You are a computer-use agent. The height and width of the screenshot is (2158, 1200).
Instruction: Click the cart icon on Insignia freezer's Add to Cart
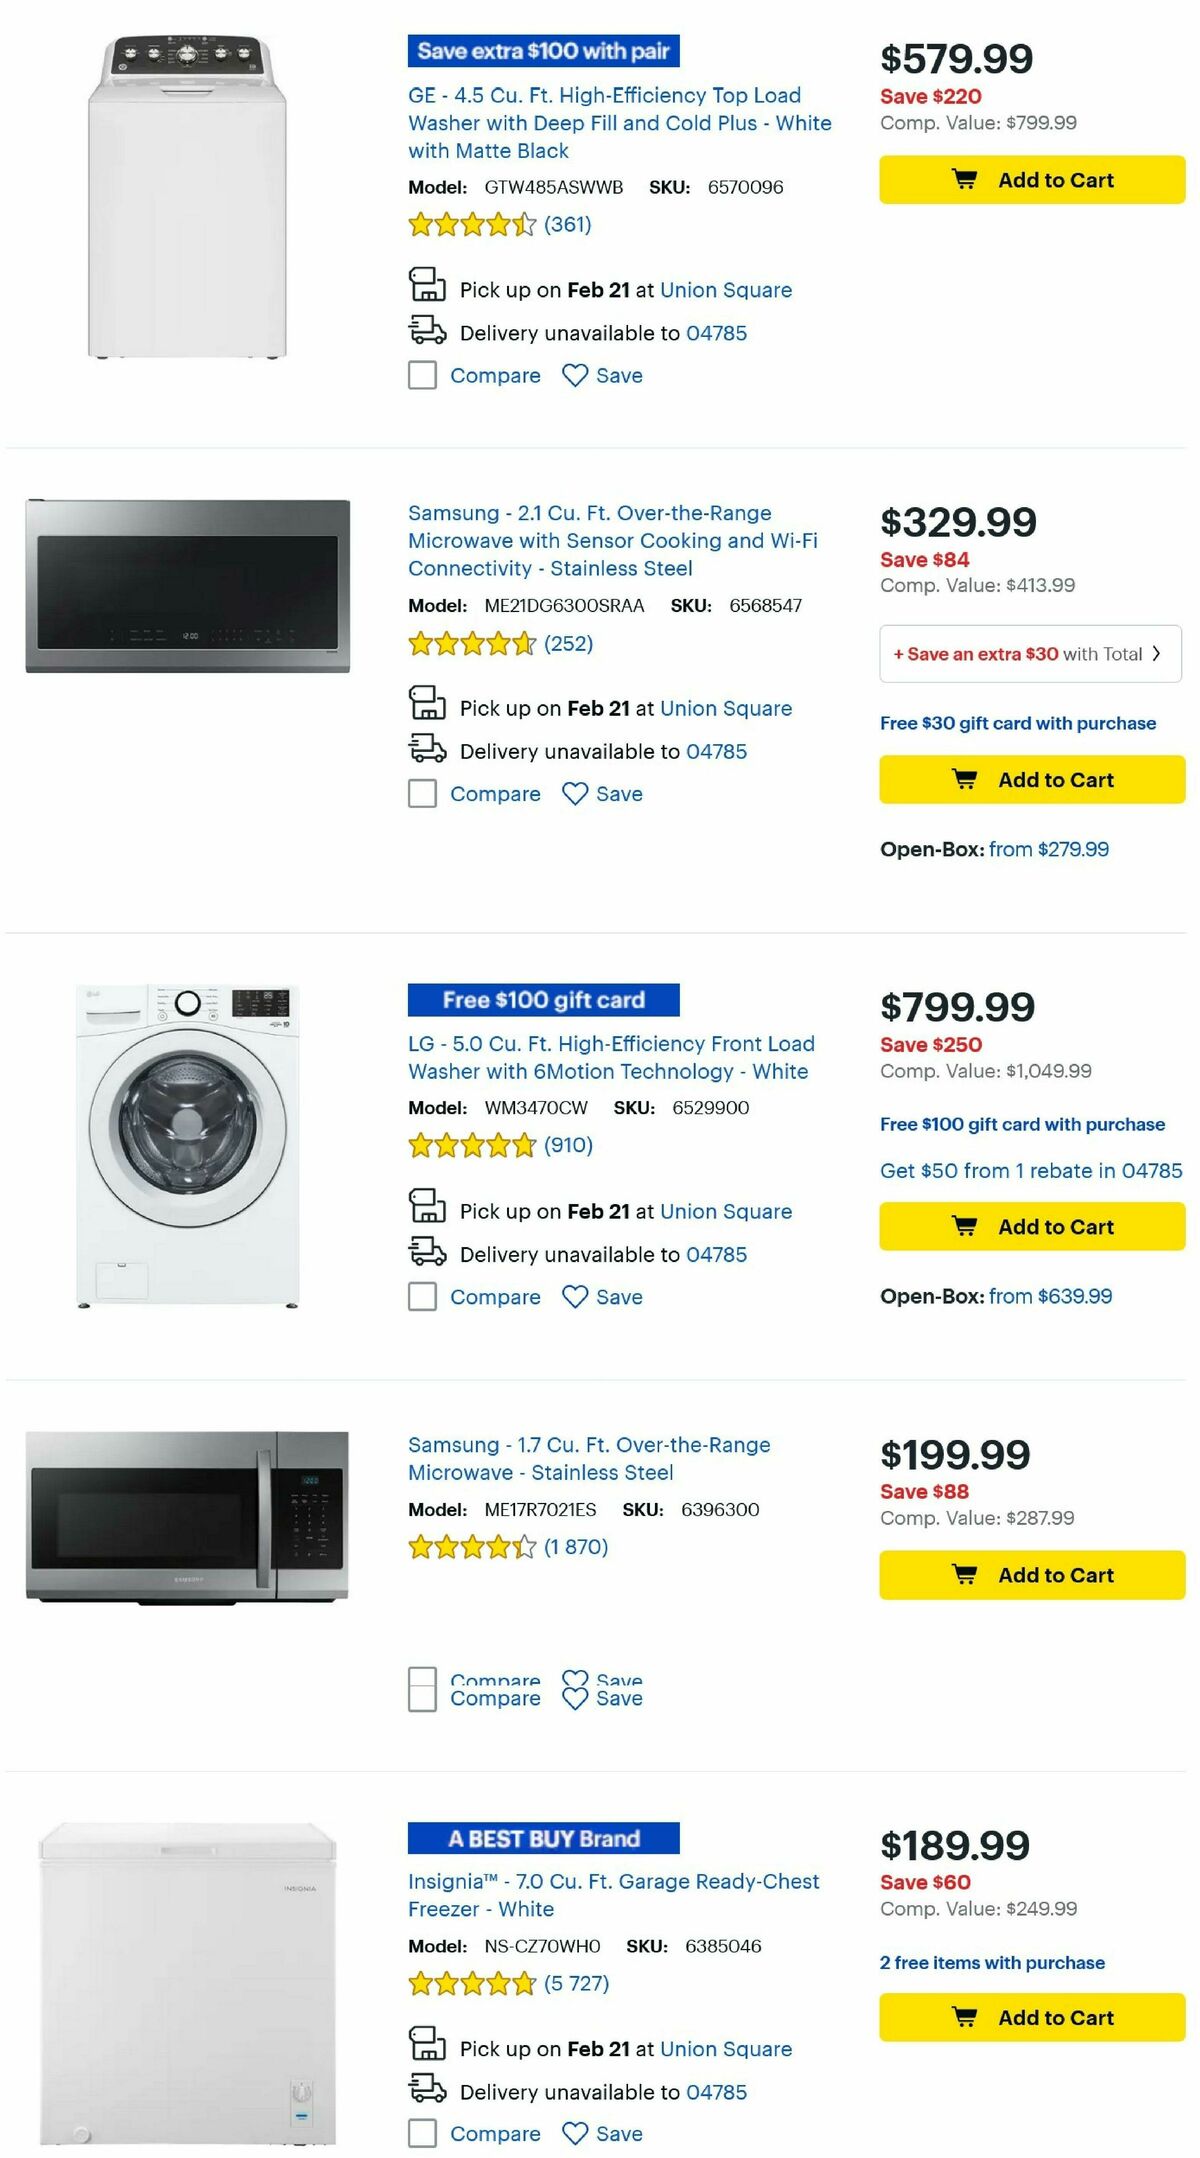(965, 2017)
